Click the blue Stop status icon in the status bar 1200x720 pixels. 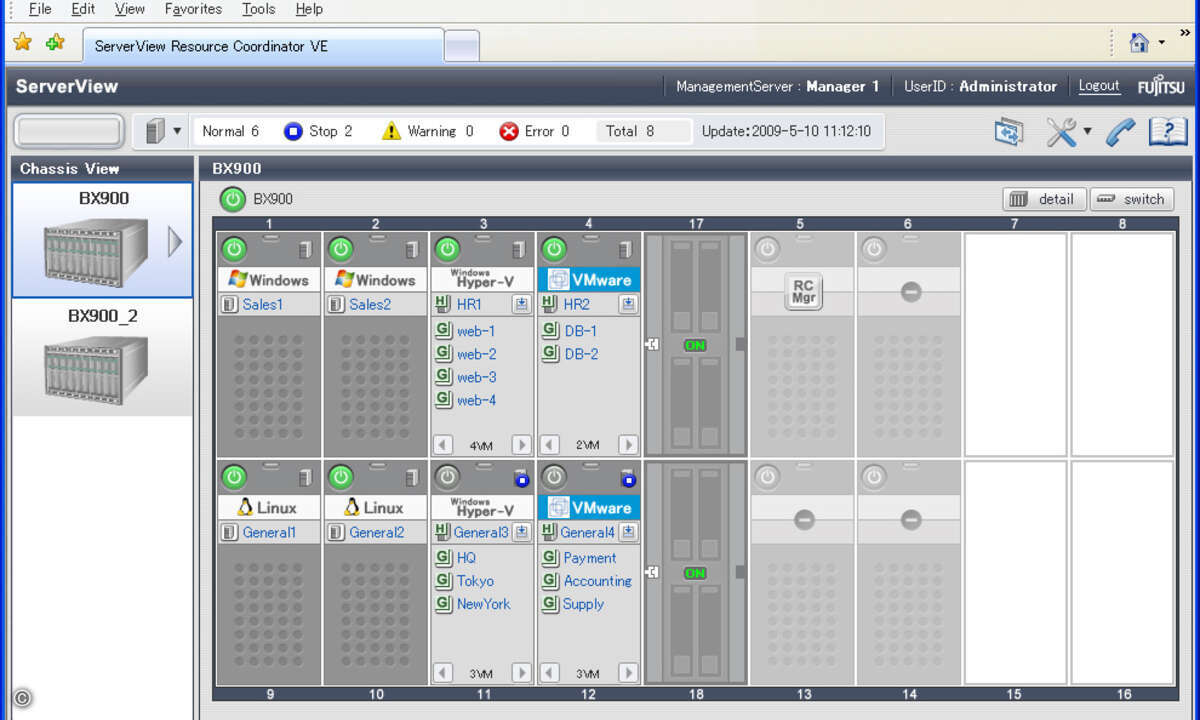[293, 131]
